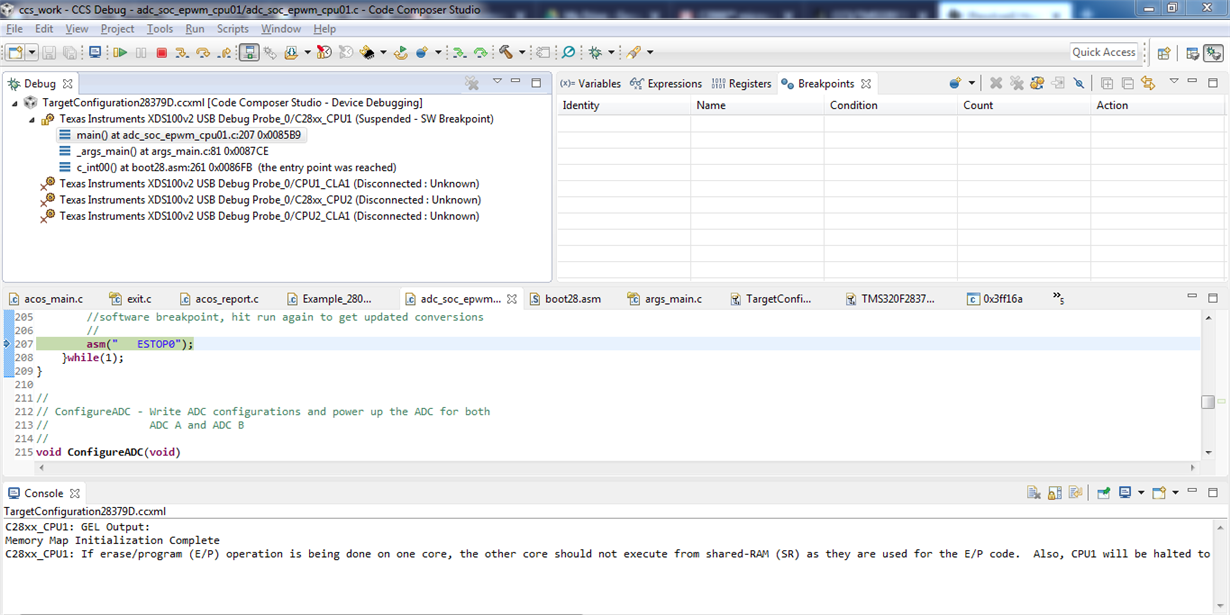
Task: Remove all breakpoints in Breakpoints view
Action: coord(1016,83)
